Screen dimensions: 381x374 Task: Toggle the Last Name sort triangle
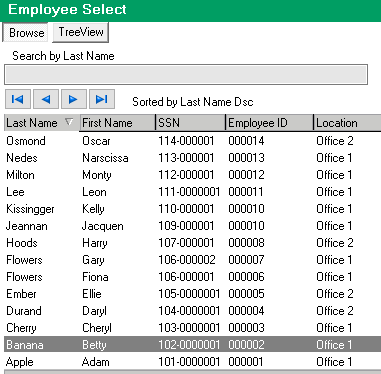69,122
